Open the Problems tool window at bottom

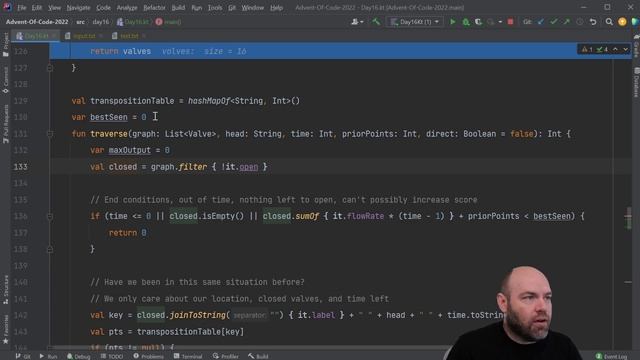tap(149, 356)
